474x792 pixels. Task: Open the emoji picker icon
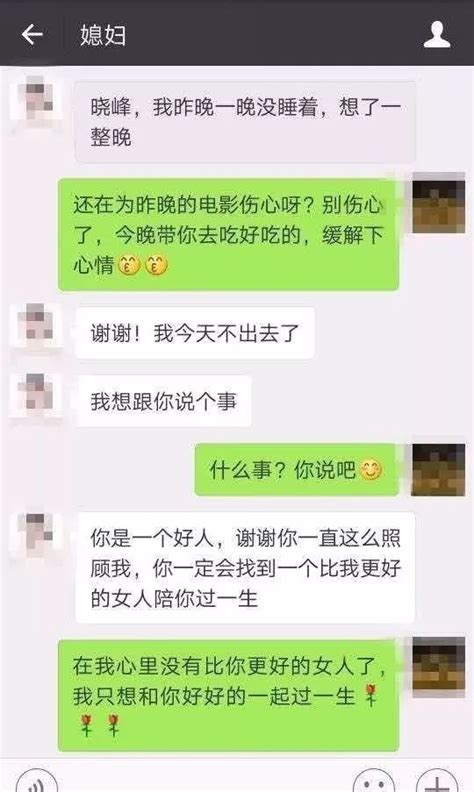point(374,781)
